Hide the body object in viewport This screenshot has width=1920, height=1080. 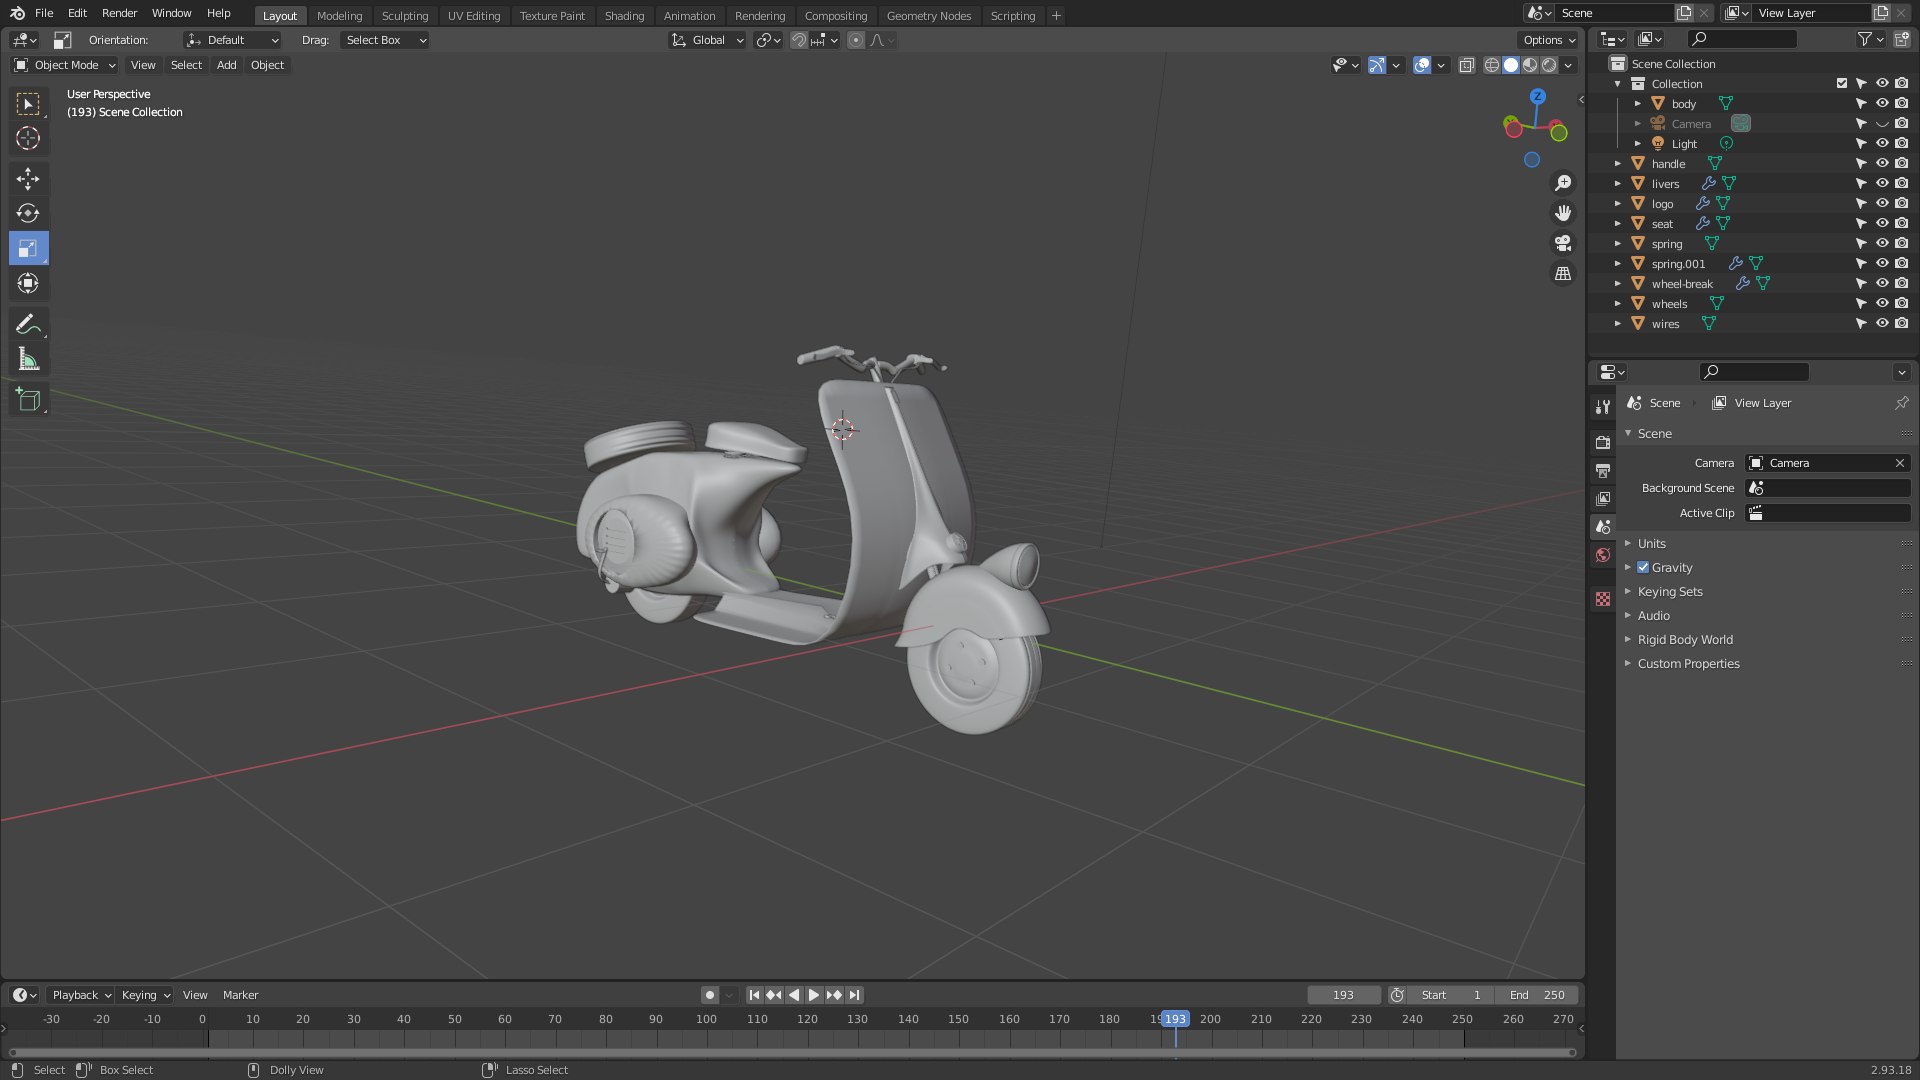tap(1881, 103)
